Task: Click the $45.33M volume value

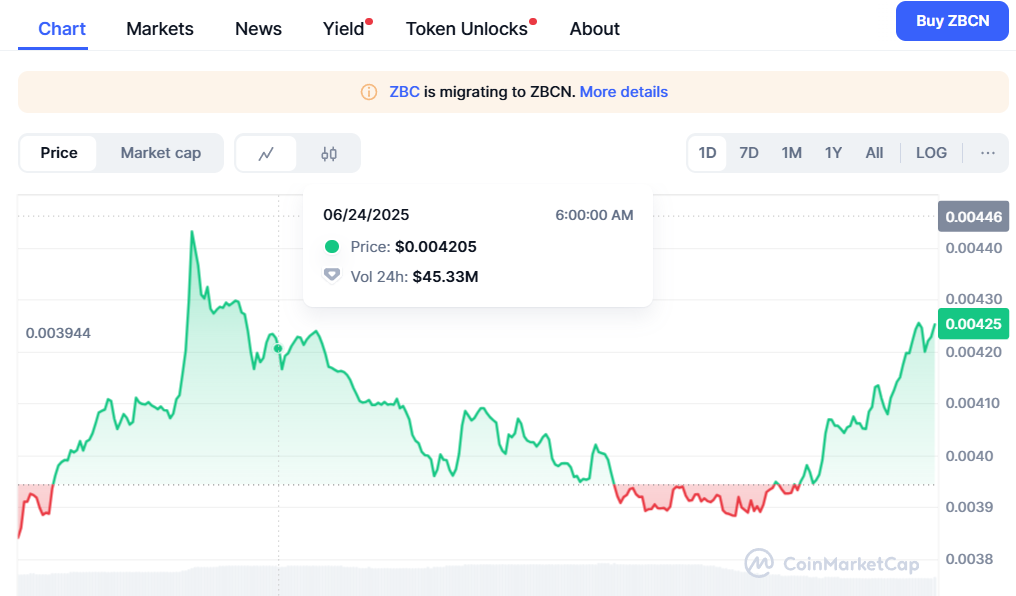Action: pos(445,277)
